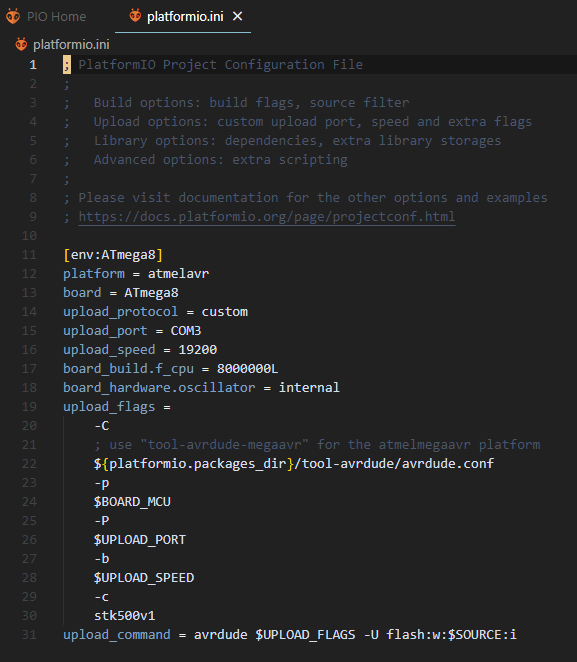Click the 'upload_flags' key
Viewport: 577px width, 662px height.
tap(109, 407)
